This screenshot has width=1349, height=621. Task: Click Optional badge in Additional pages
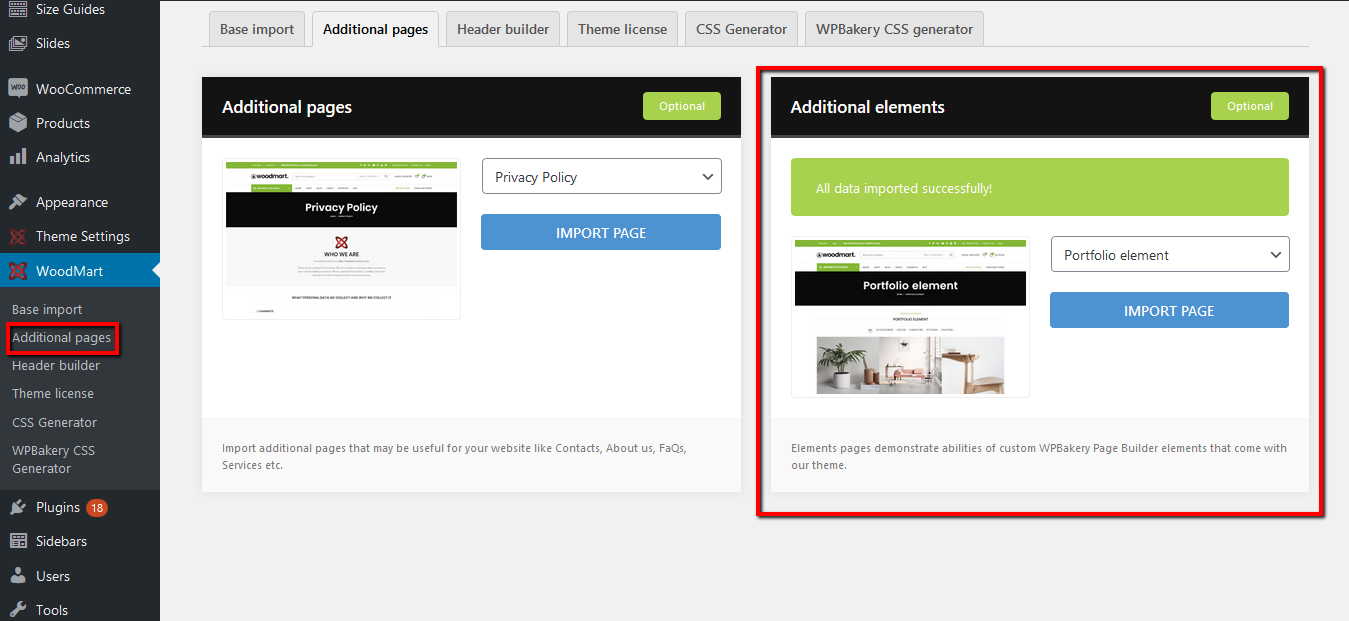(x=682, y=106)
